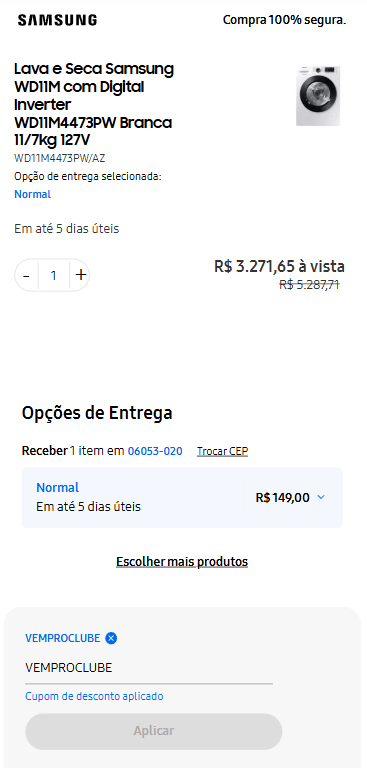Click the CEP number 06053-020

[x=155, y=451]
